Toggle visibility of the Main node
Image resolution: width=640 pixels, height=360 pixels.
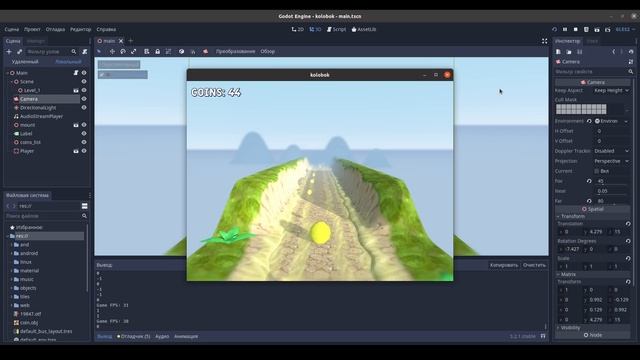coord(84,73)
